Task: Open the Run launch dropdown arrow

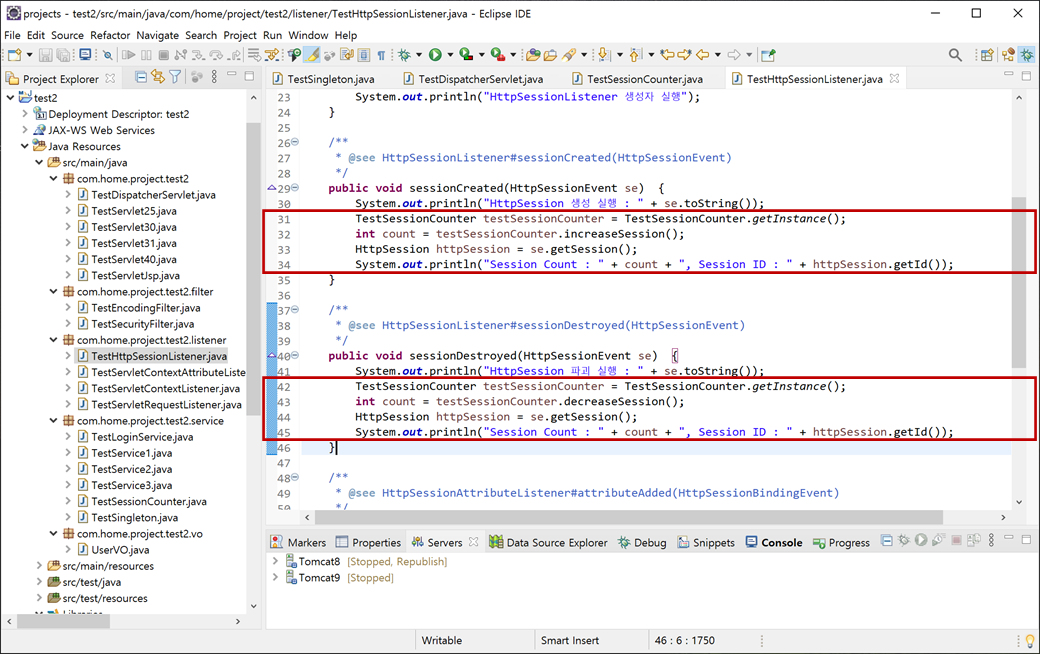Action: [x=450, y=55]
